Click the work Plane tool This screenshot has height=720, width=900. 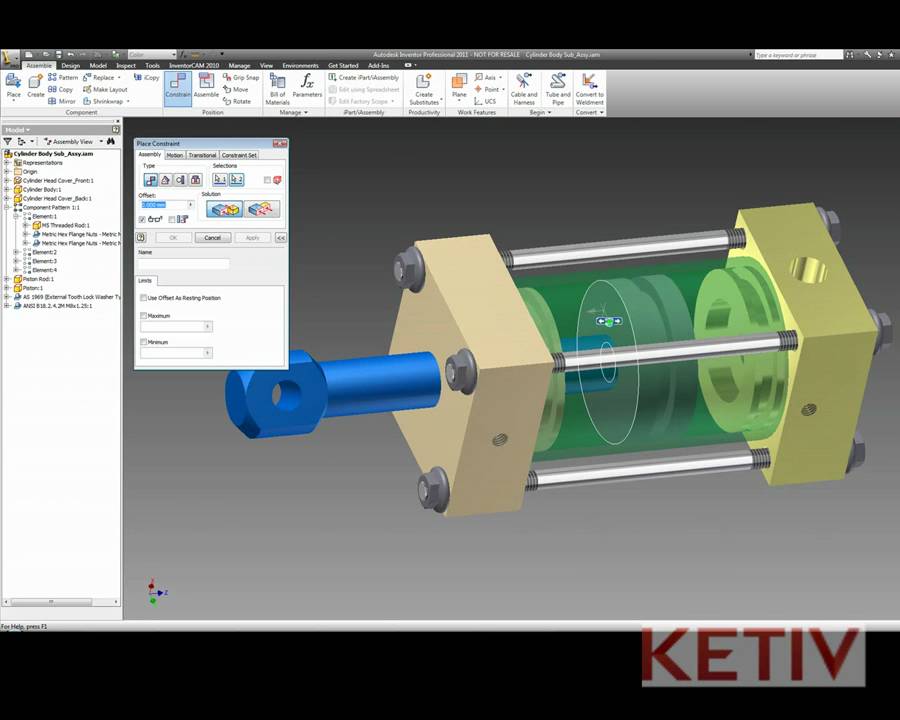click(x=459, y=86)
